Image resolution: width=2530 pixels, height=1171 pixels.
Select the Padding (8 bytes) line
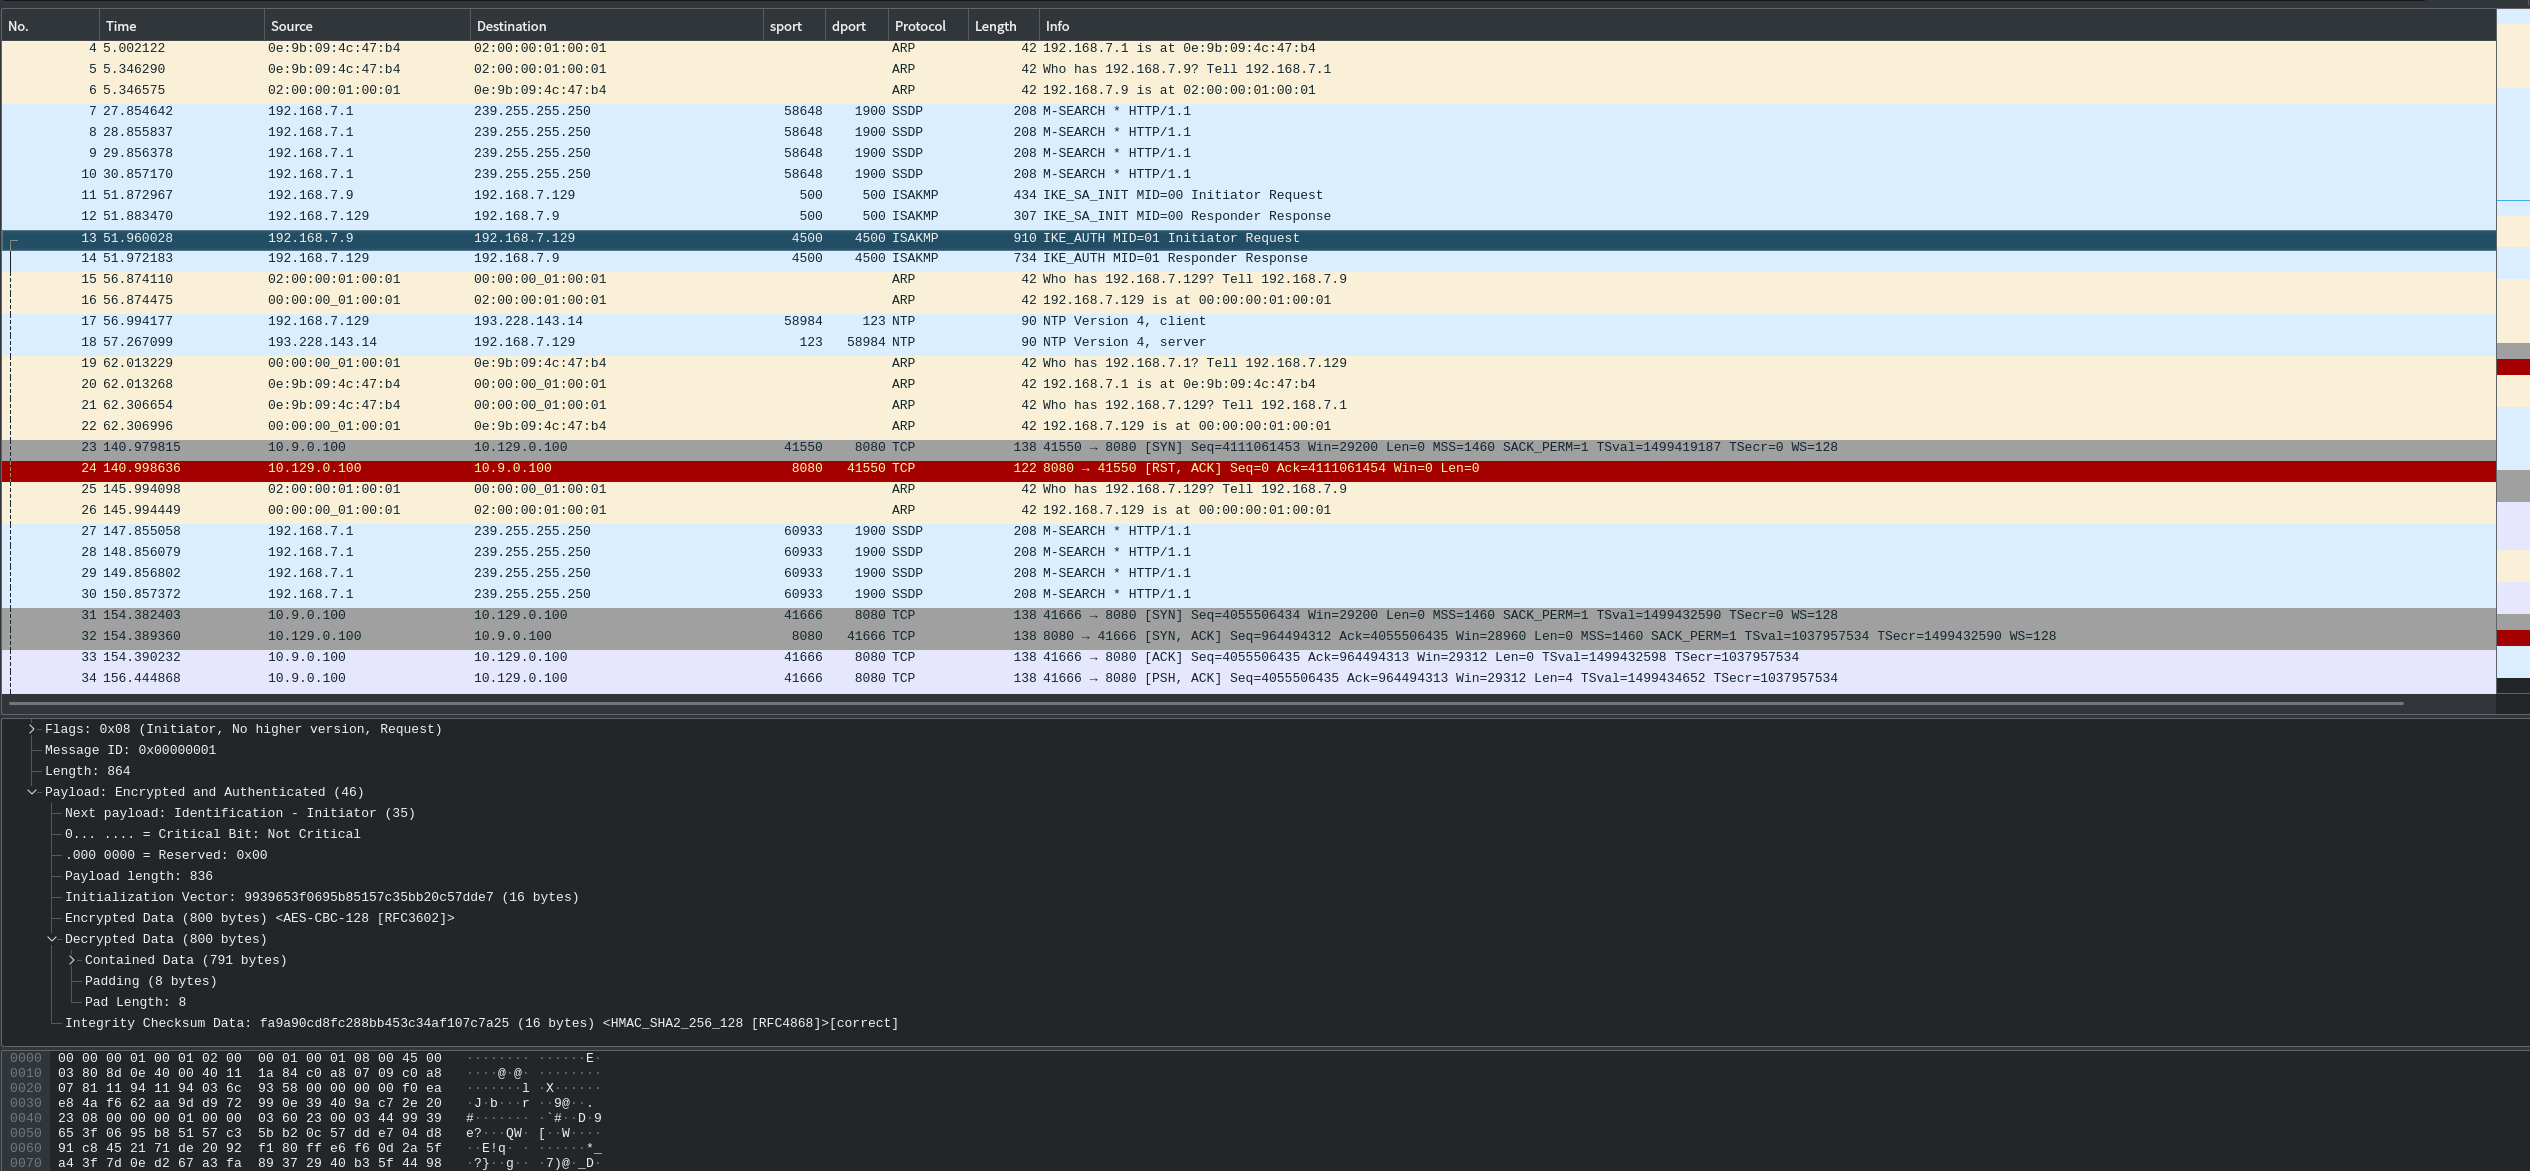coord(150,981)
